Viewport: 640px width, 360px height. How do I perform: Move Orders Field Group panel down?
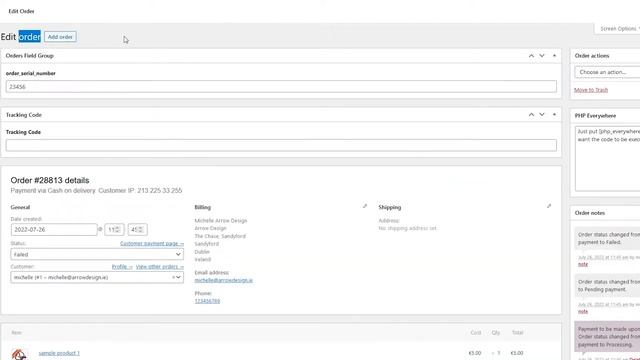[x=542, y=56]
